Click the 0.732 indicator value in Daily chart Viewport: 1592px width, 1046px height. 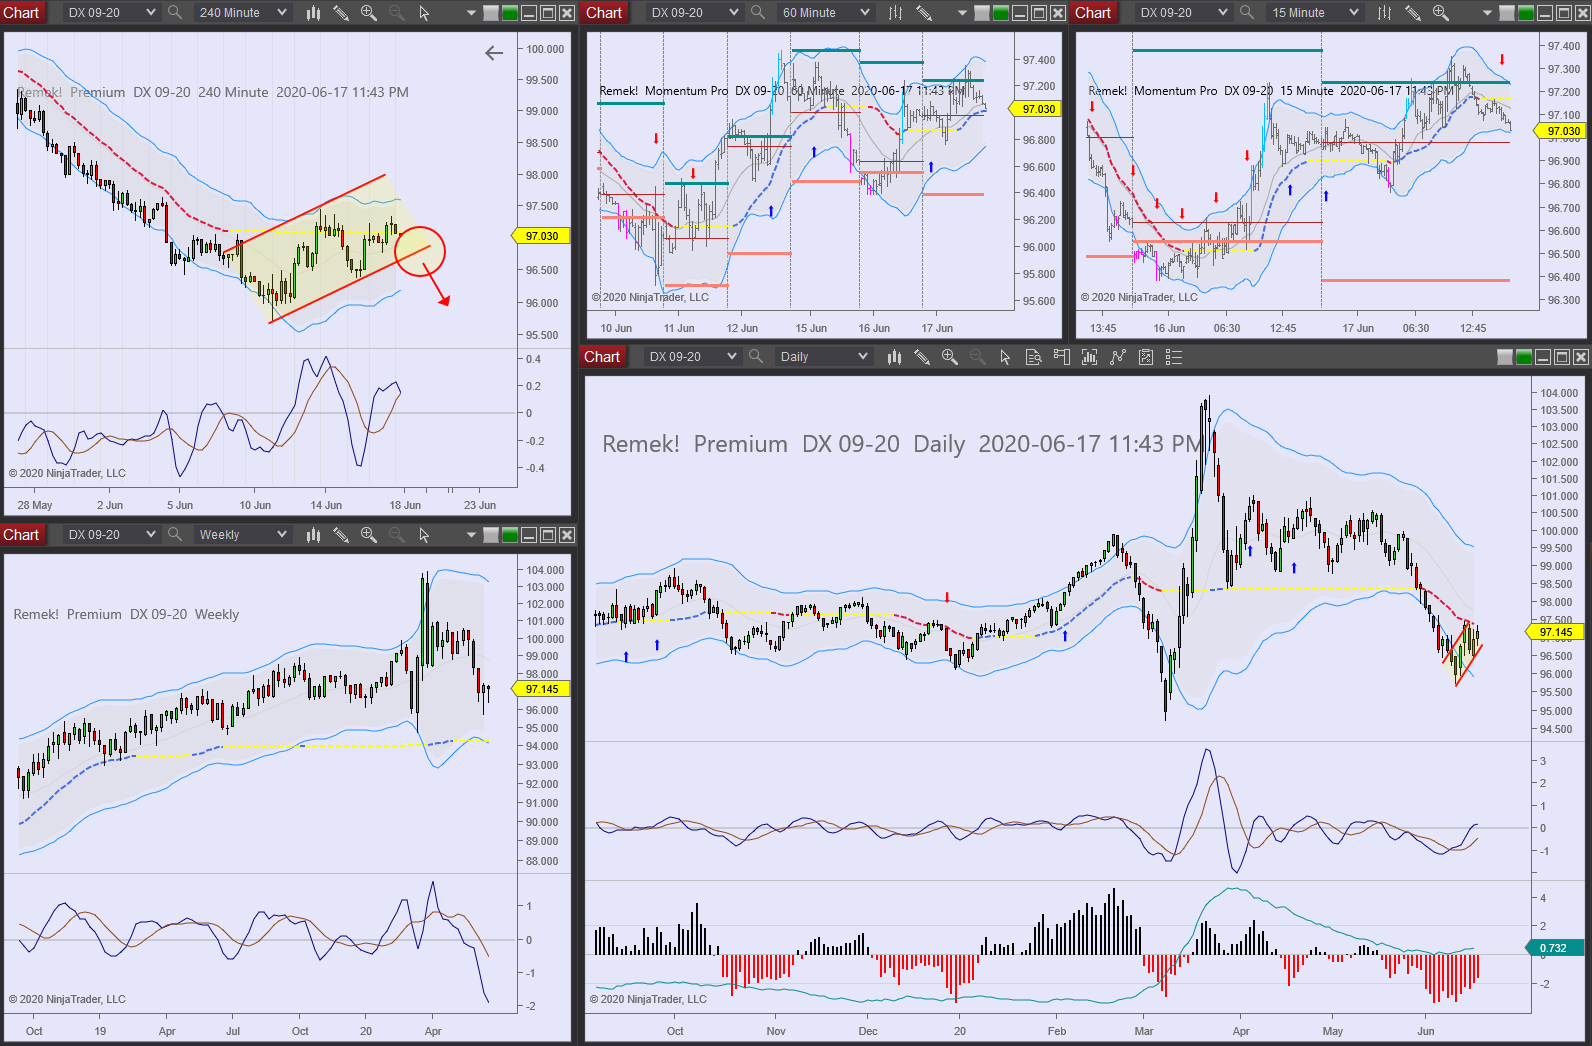(1554, 948)
